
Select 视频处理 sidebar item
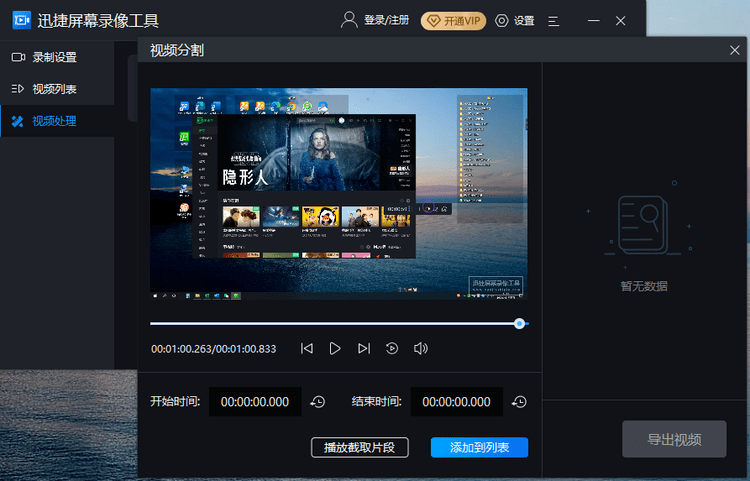pos(57,121)
